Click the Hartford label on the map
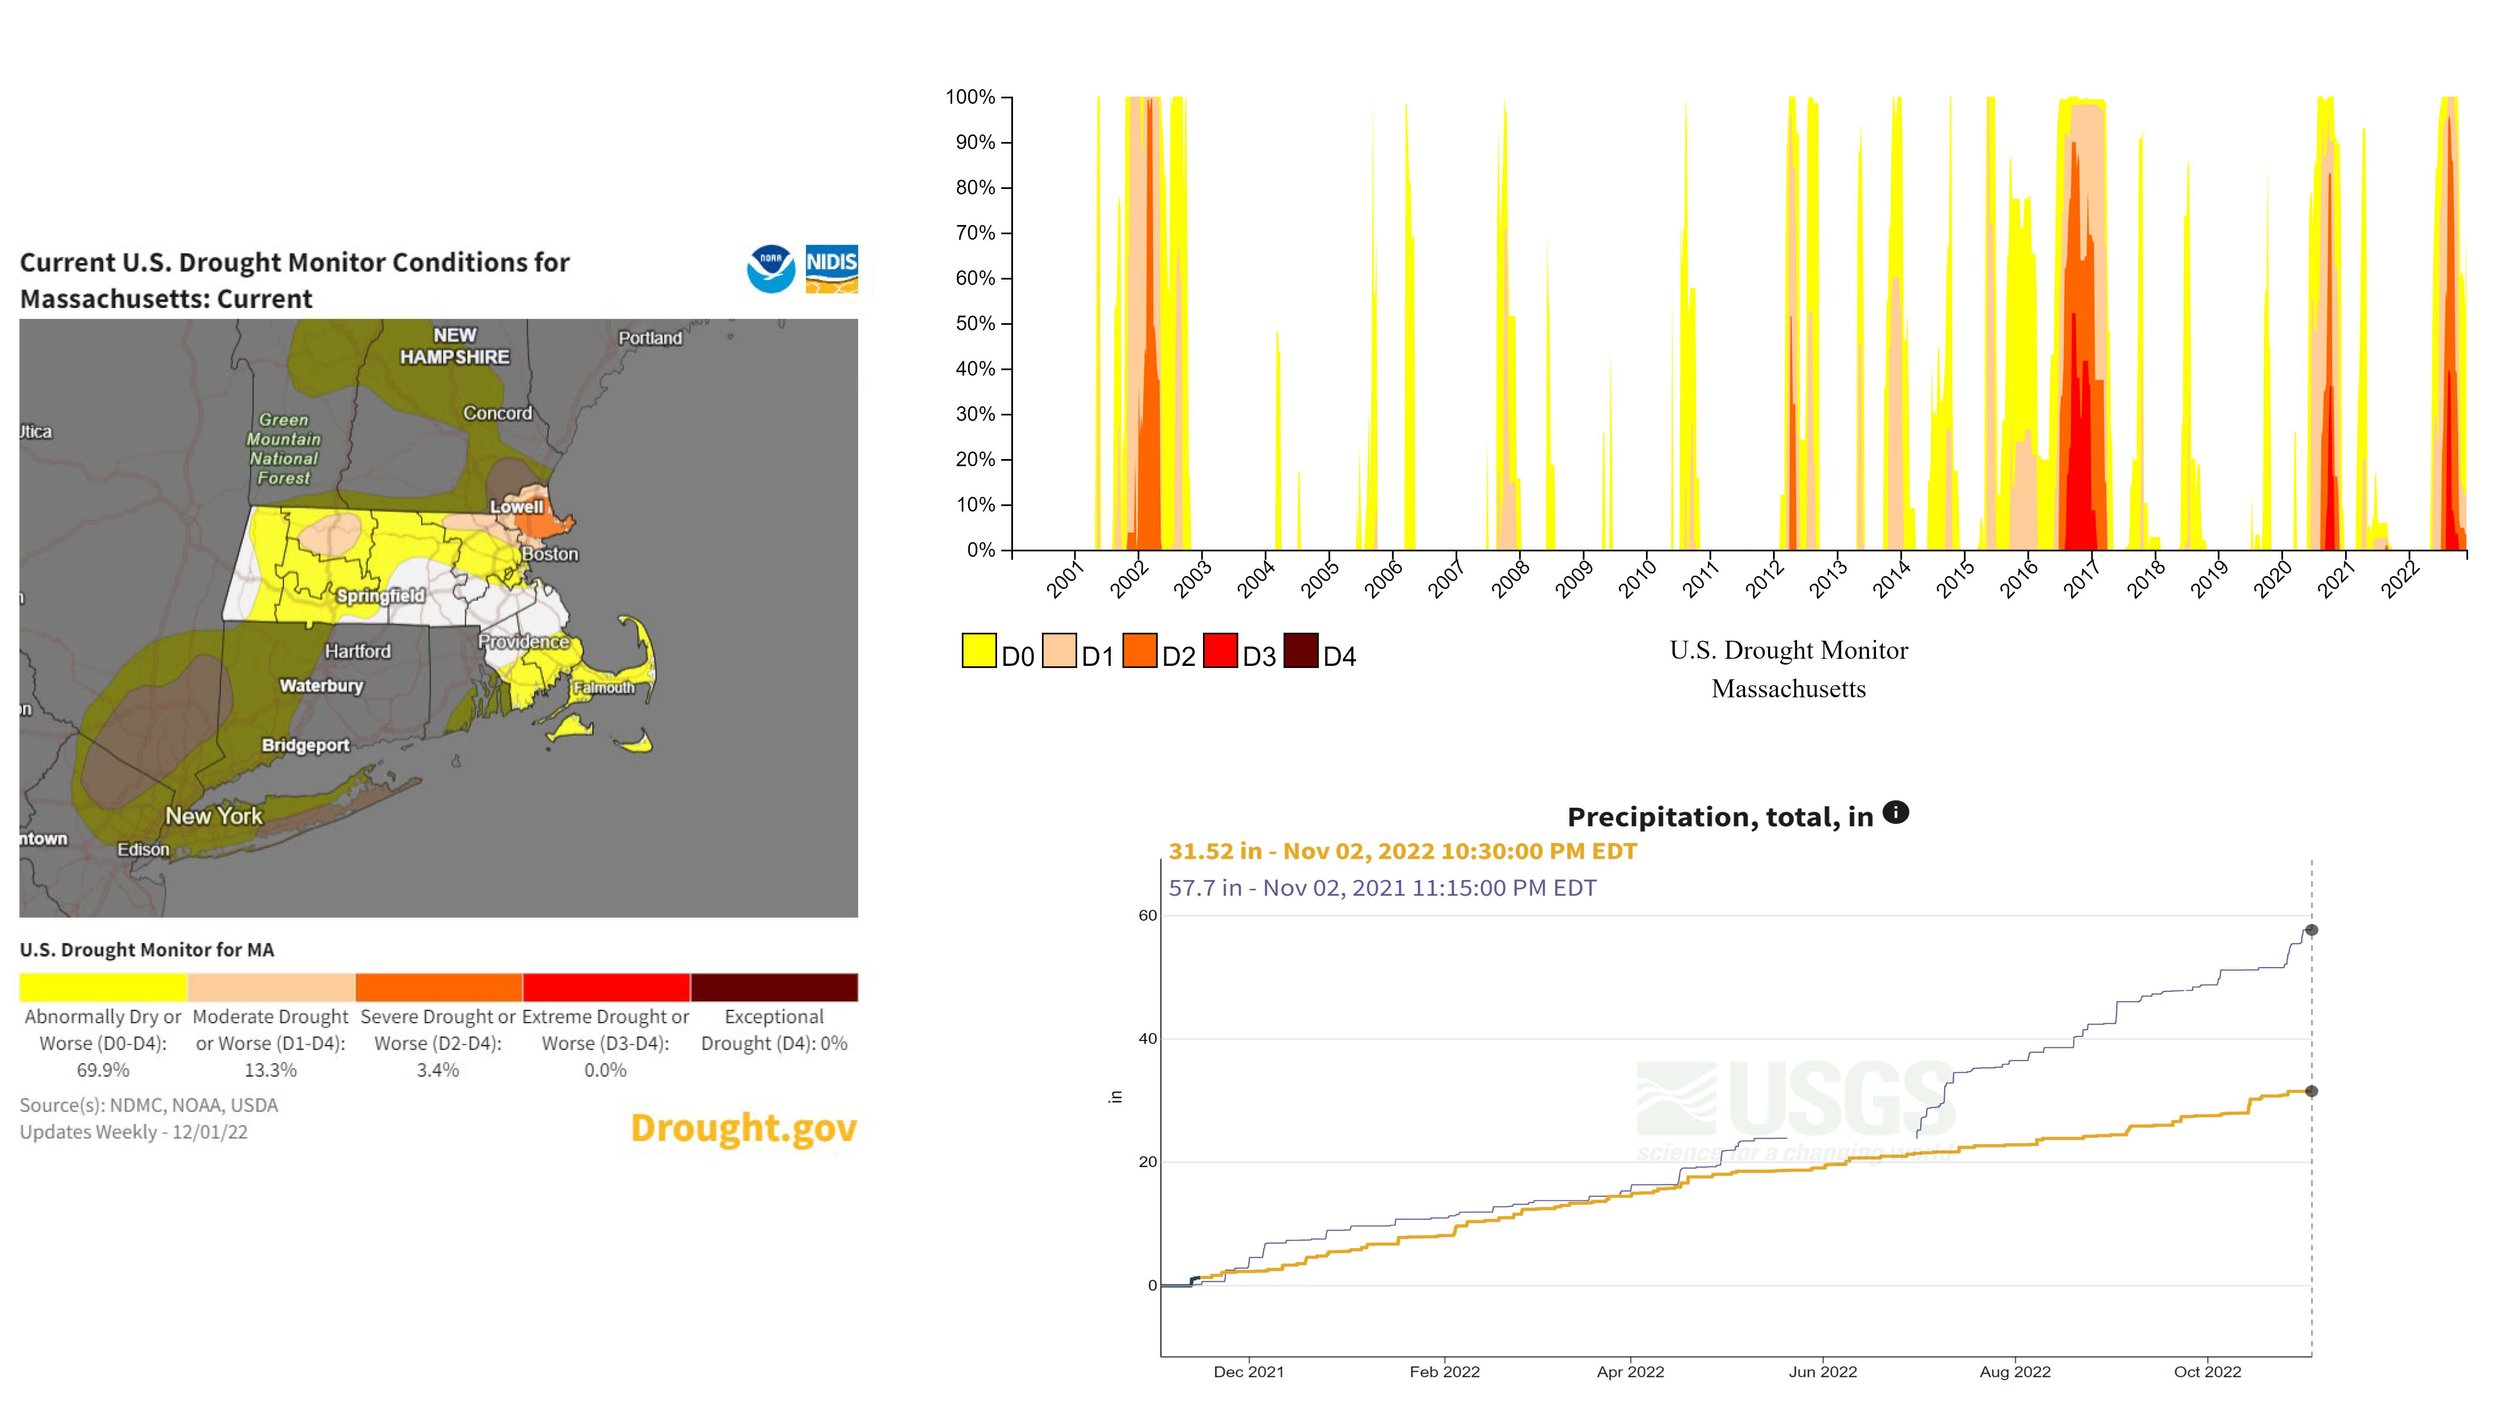 coord(358,651)
